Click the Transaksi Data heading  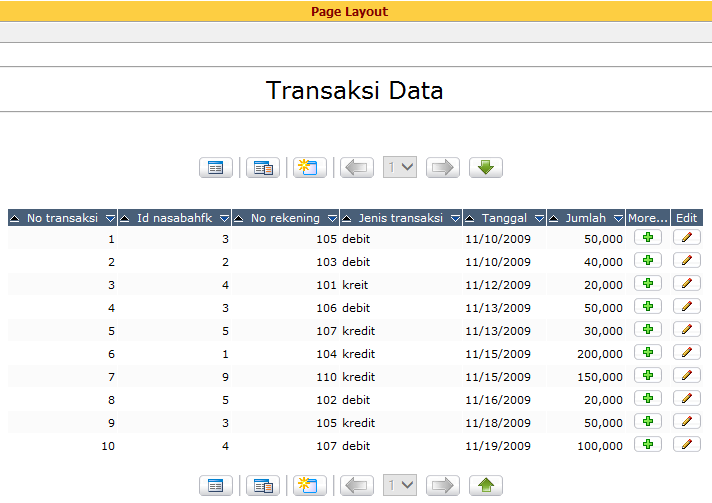click(x=355, y=90)
